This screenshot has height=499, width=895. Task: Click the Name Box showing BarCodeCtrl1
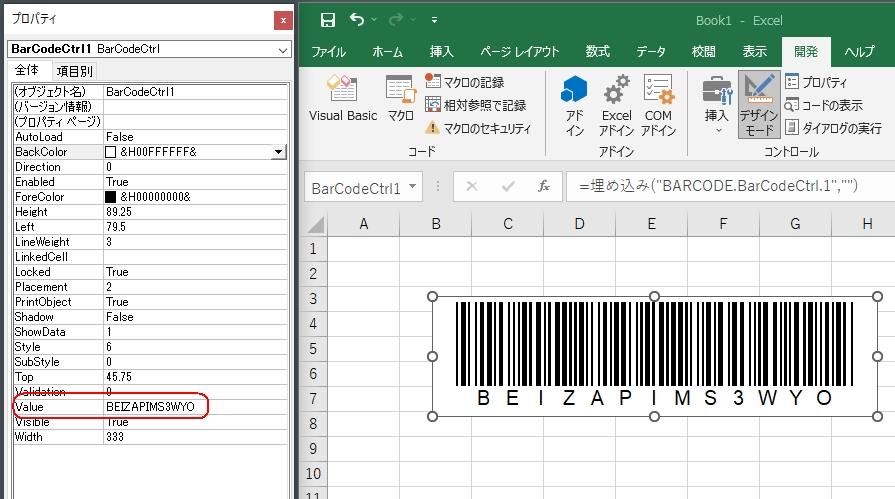(356, 188)
